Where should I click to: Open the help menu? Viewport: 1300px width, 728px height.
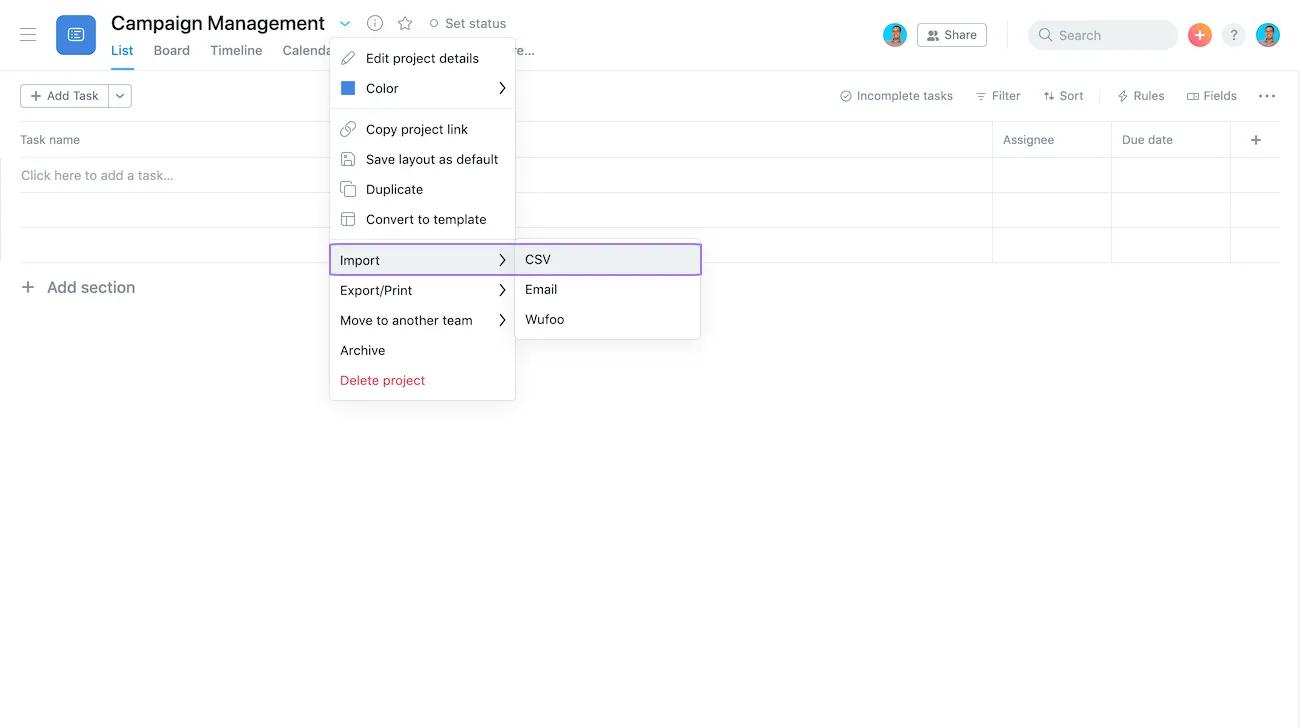click(1233, 34)
